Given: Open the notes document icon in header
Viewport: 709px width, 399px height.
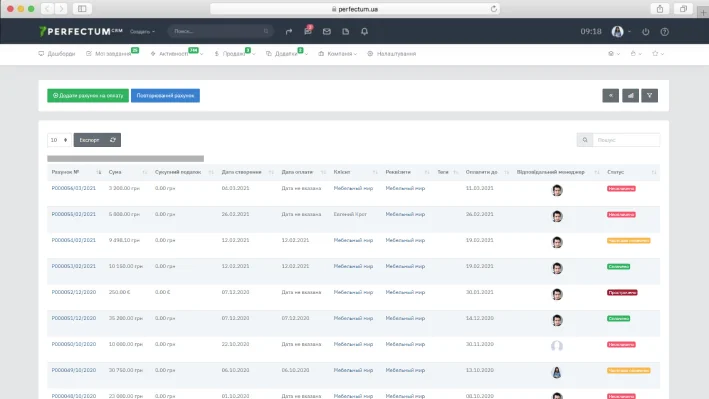Looking at the screenshot, I should [345, 31].
